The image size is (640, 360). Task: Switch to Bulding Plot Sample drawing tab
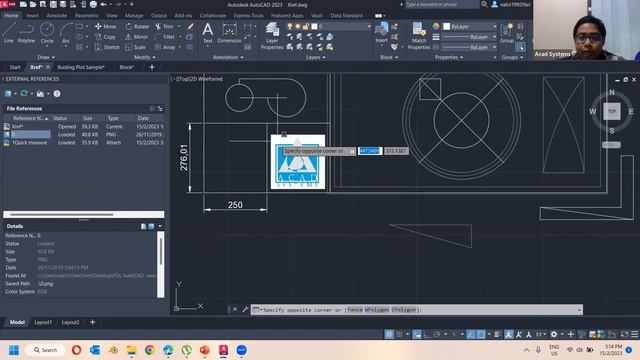[x=81, y=67]
